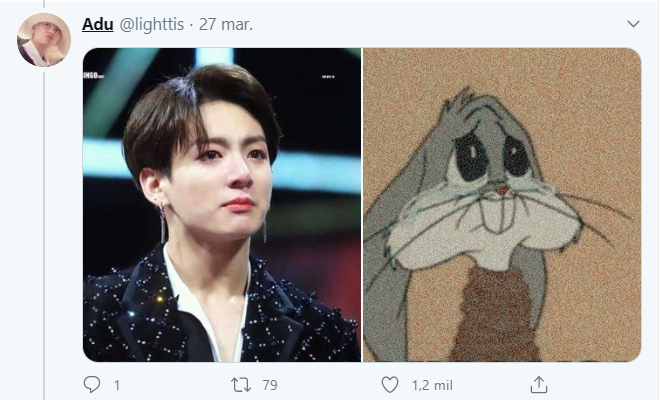Open the Adu profile avatar

coord(44,39)
